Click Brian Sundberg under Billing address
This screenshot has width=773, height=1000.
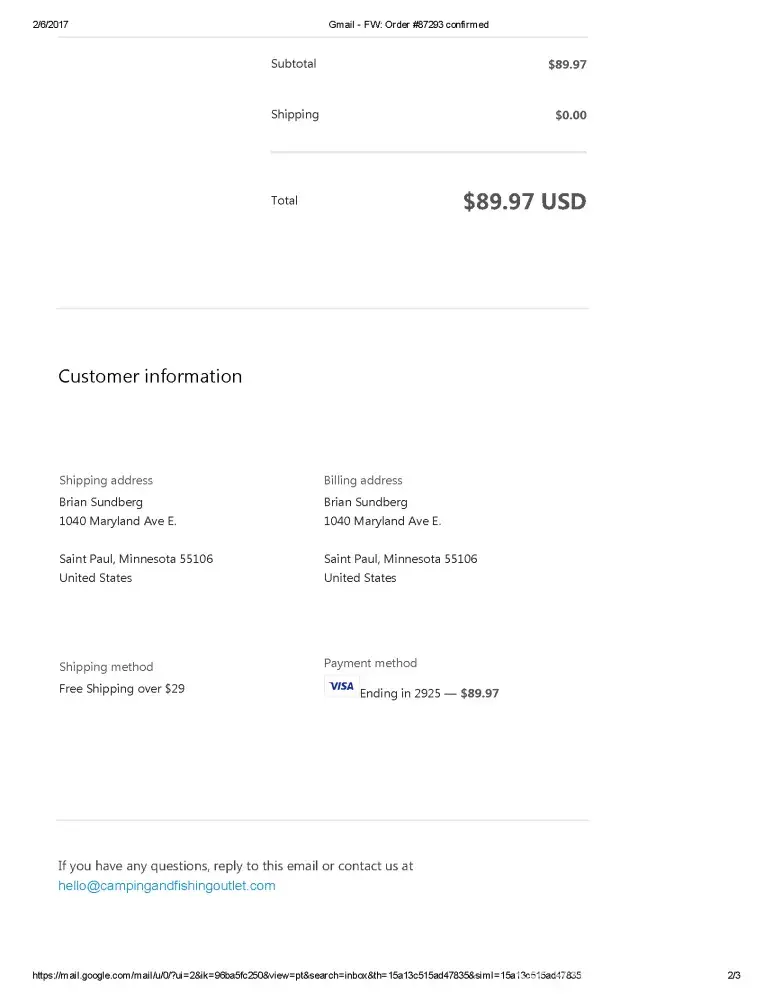tap(366, 502)
